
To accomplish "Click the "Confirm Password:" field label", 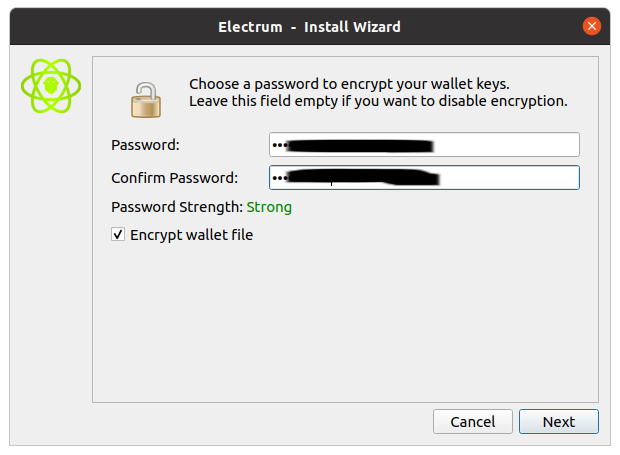I will click(174, 178).
